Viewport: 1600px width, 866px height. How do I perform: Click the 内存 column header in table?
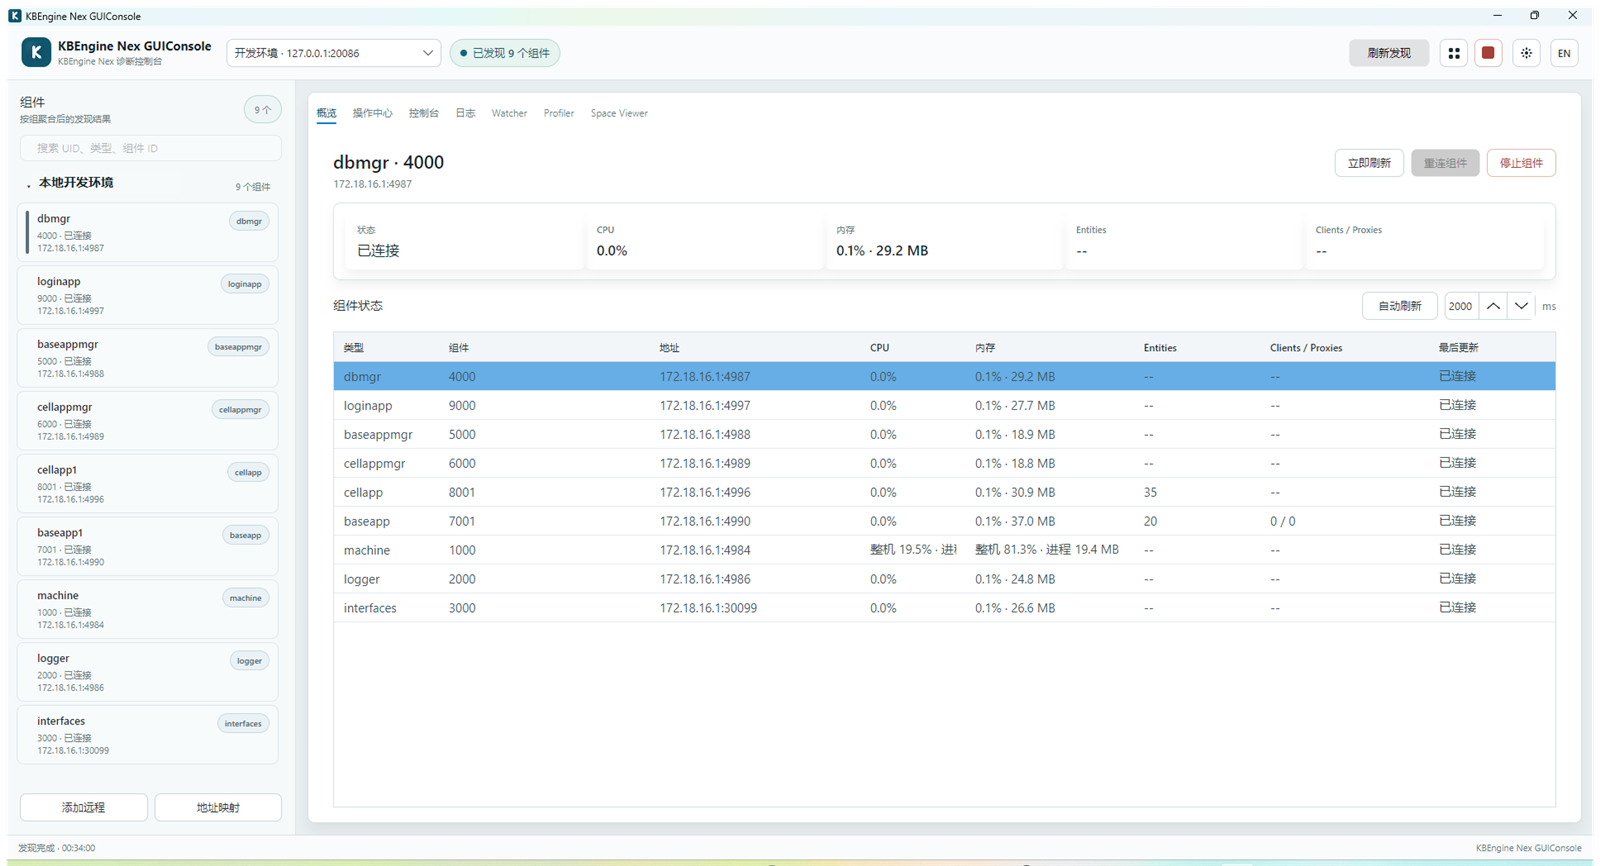pyautogui.click(x=985, y=348)
